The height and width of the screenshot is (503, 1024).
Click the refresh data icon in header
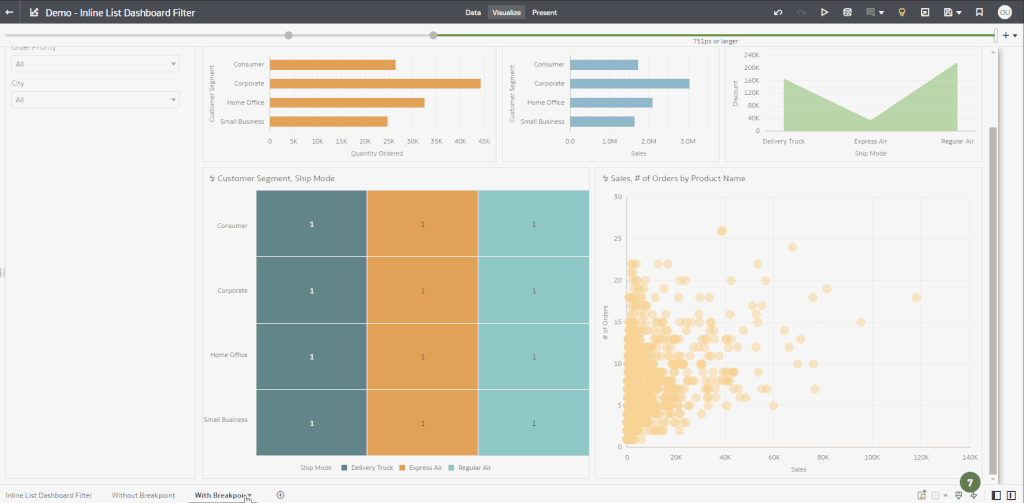pos(847,13)
